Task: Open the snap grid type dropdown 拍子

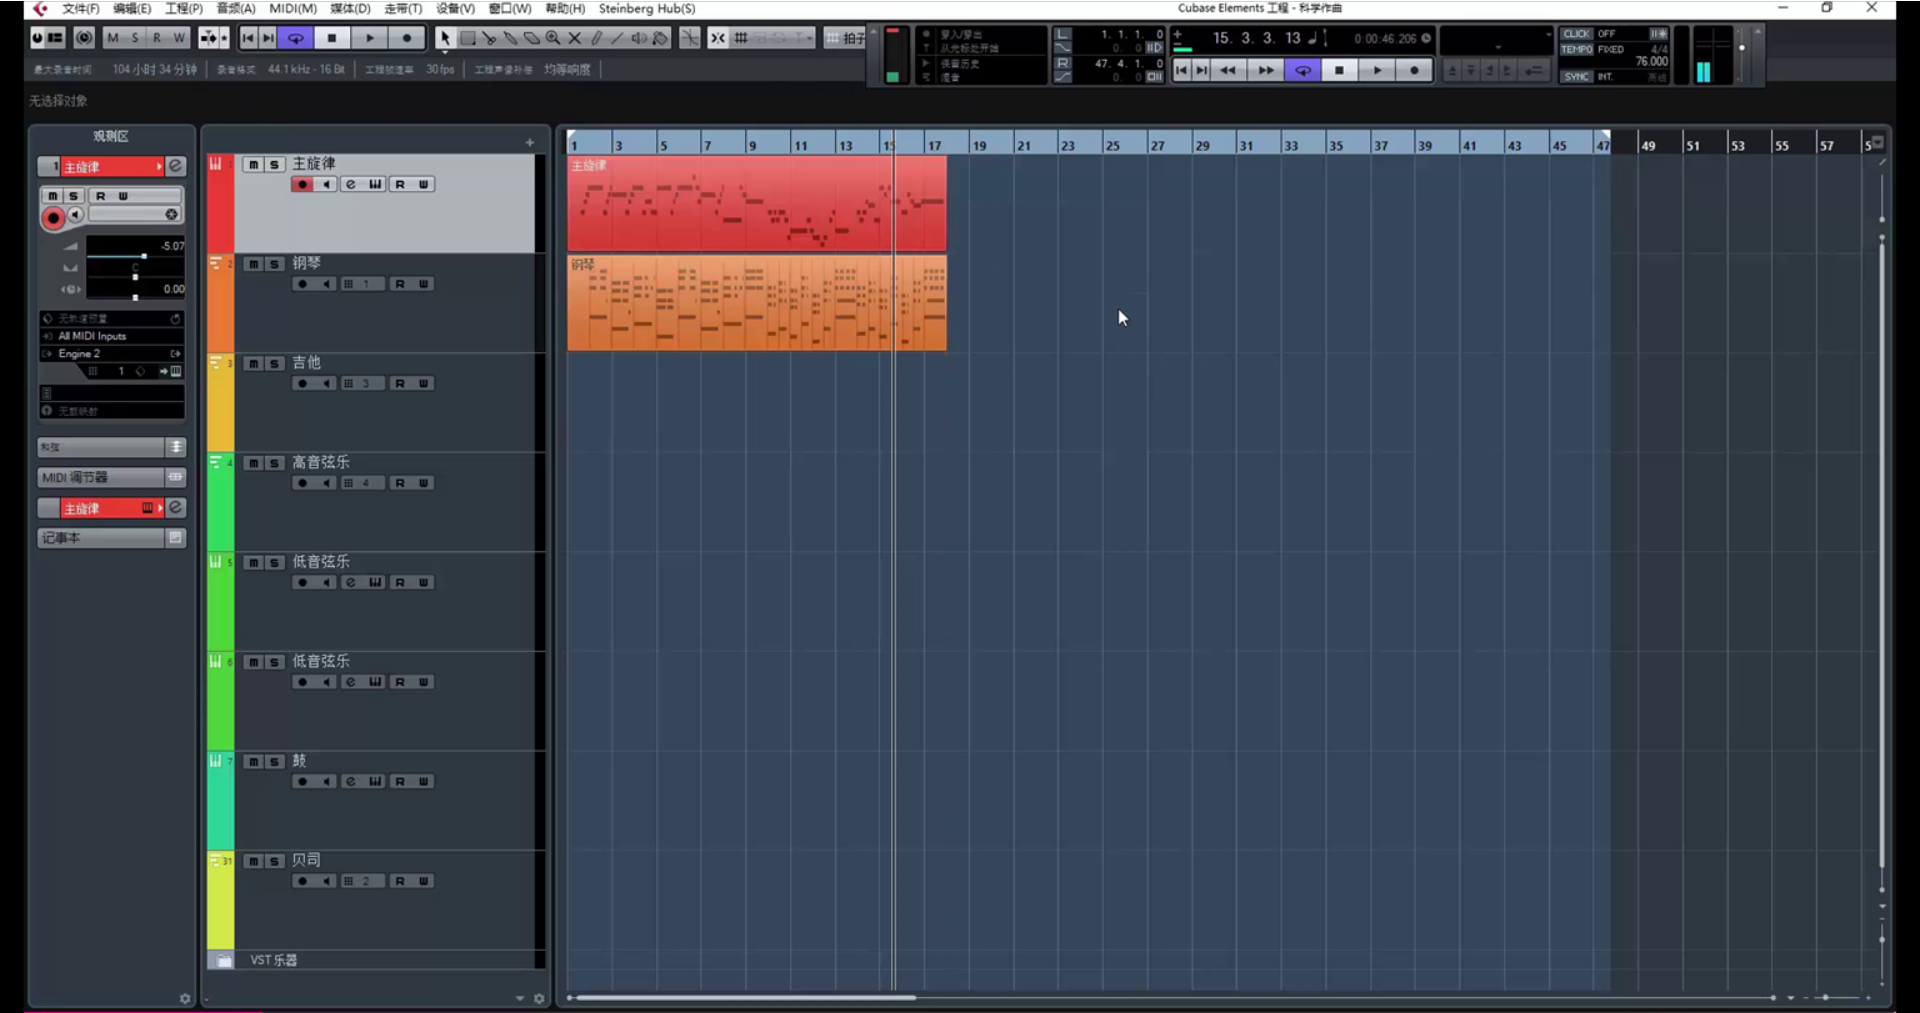Action: [845, 38]
